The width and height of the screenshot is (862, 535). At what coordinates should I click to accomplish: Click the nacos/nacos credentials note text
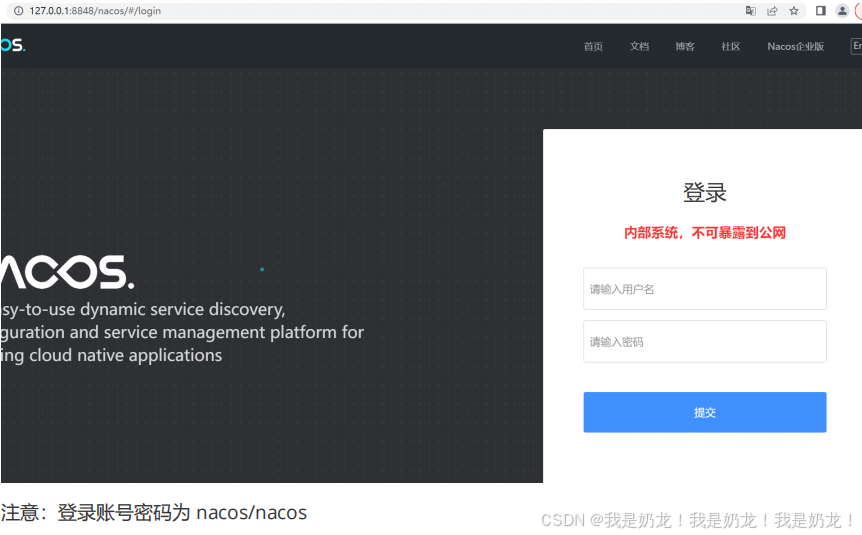point(154,512)
